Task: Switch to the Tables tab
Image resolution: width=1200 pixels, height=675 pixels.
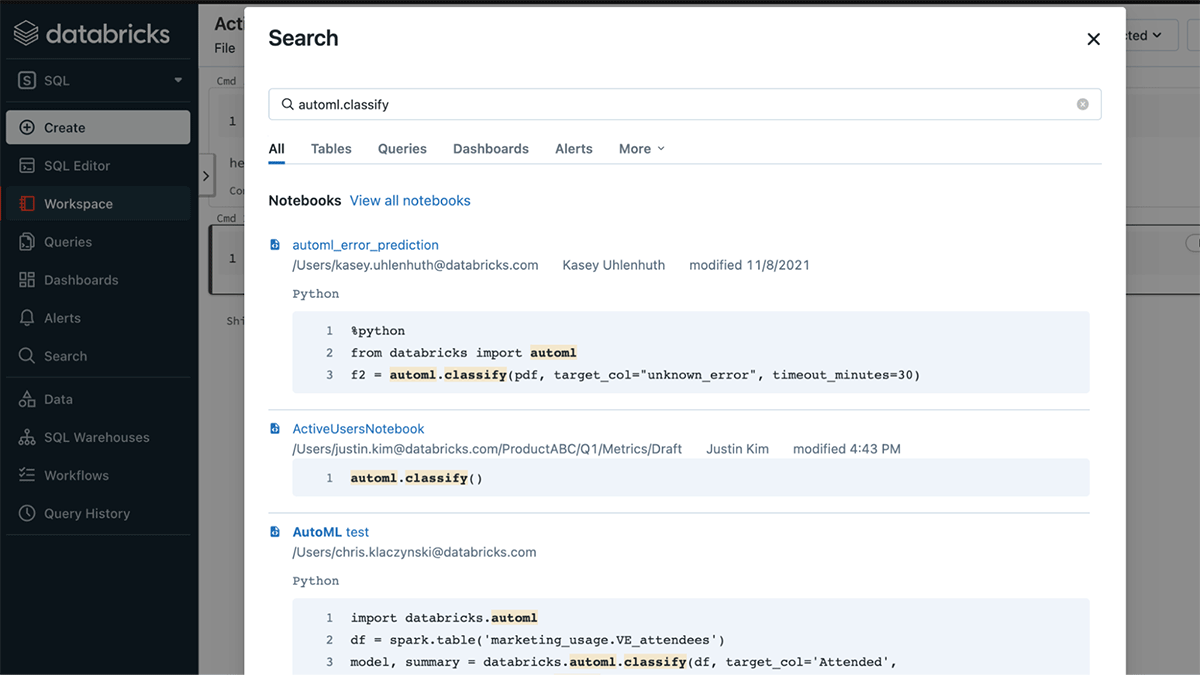Action: (x=331, y=149)
